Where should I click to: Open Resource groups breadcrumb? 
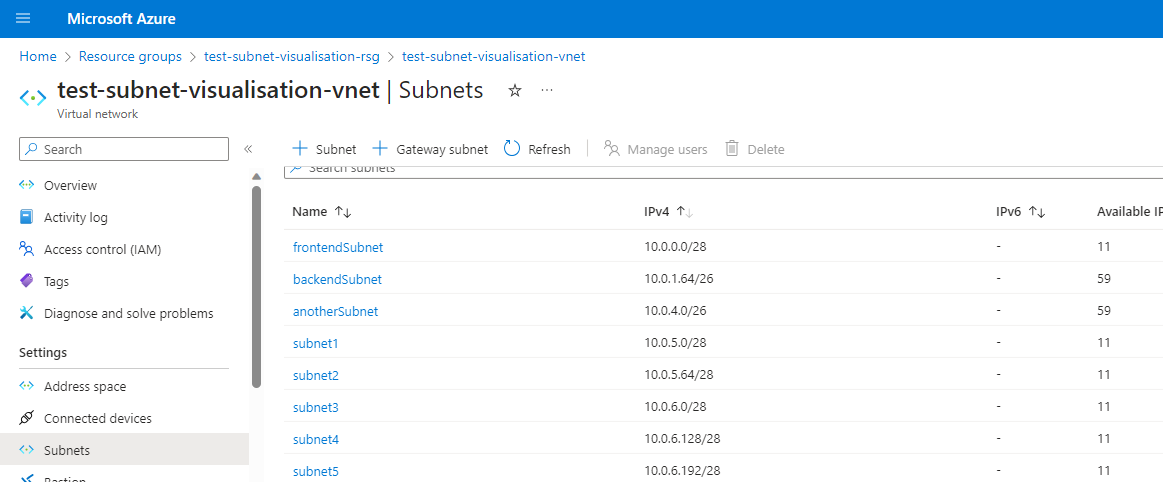point(130,56)
